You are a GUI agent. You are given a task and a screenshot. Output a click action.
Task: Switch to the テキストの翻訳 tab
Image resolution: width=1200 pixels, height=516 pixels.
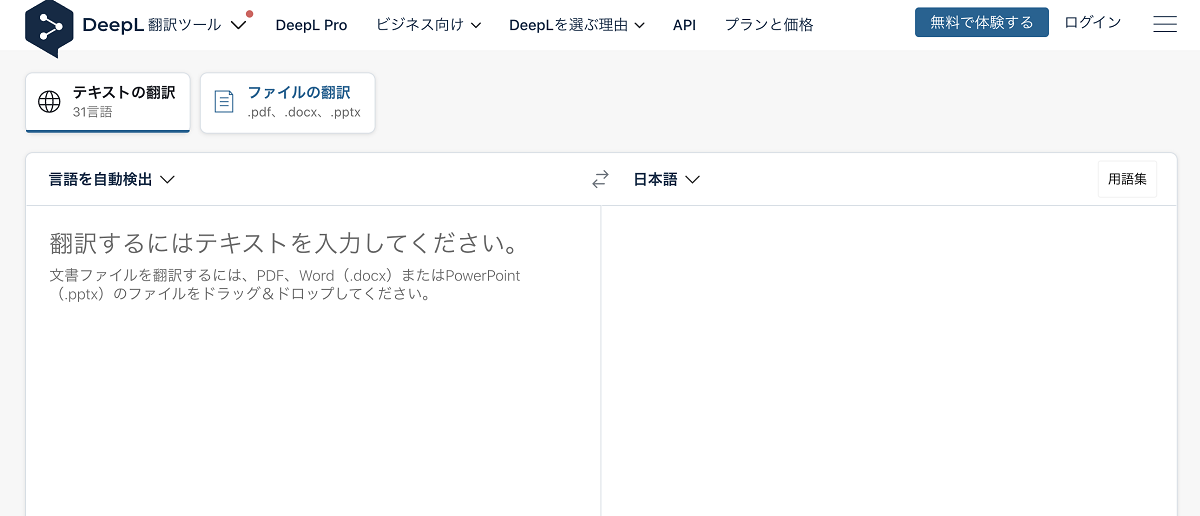[x=108, y=102]
